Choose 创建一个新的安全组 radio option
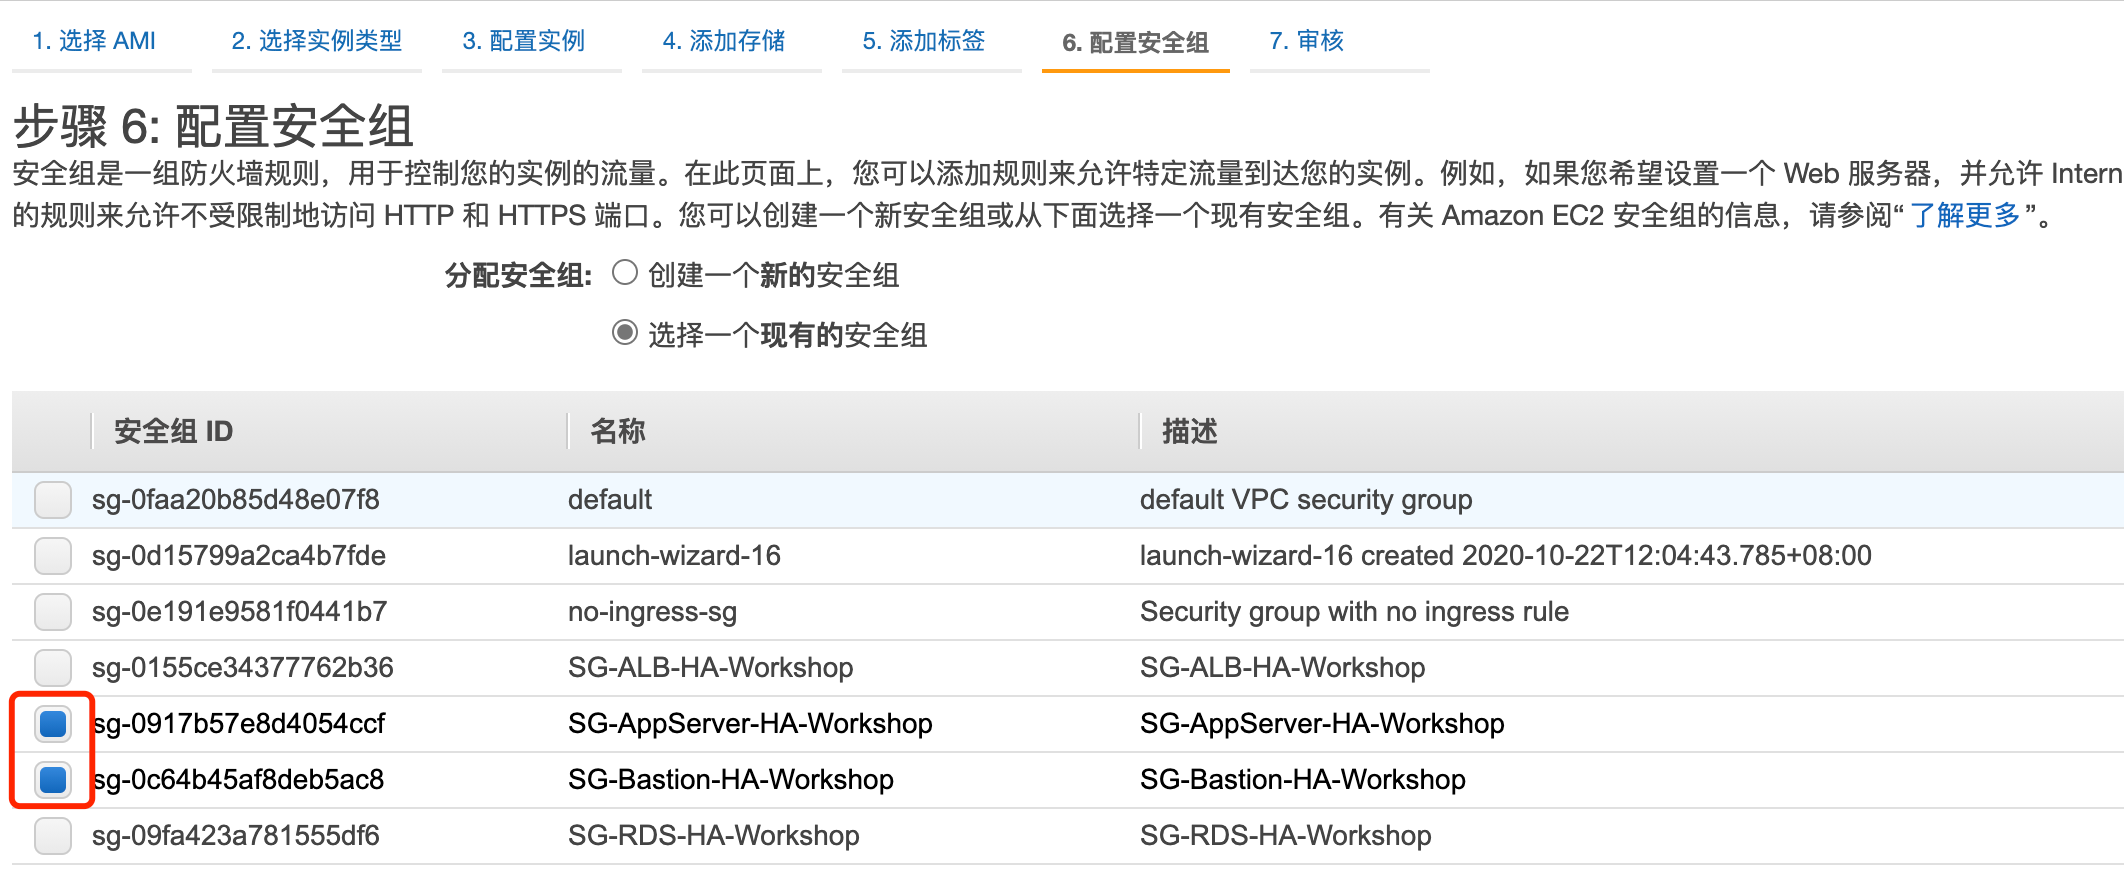2124x879 pixels. [x=625, y=273]
